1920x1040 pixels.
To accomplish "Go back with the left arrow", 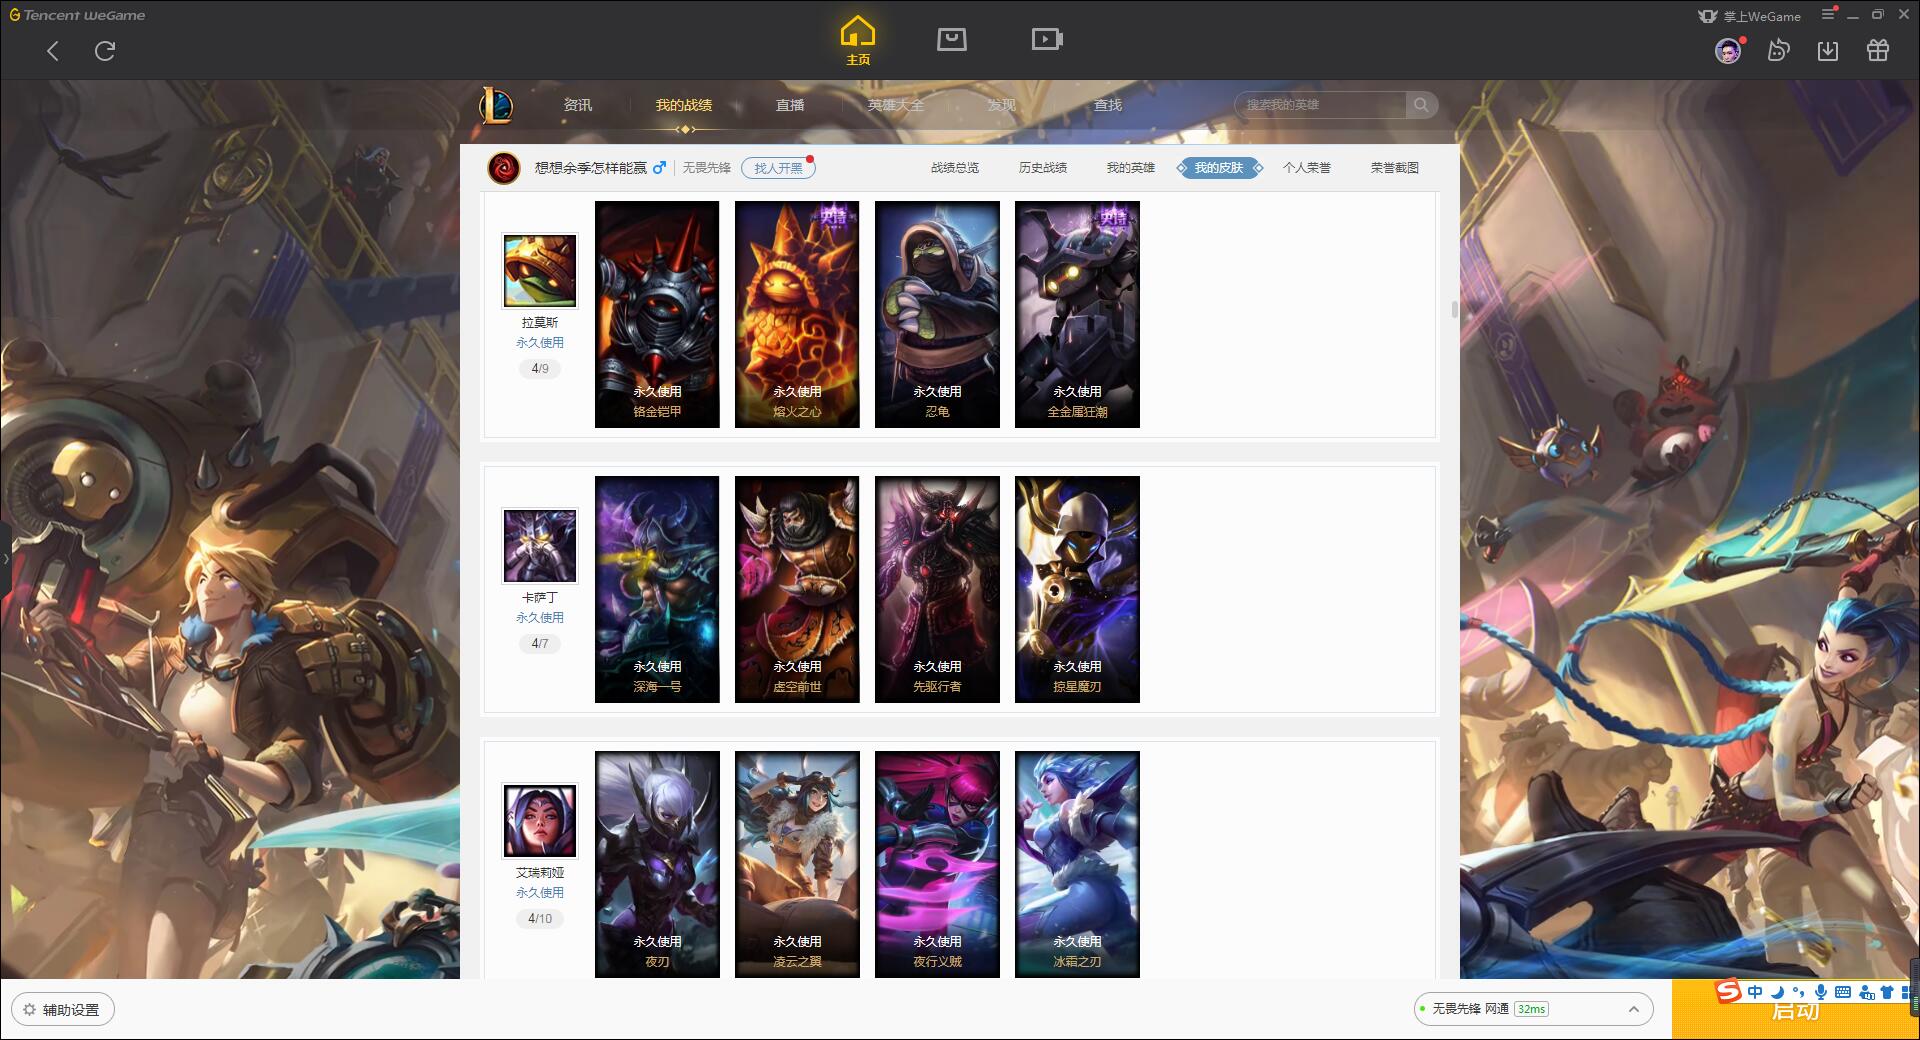I will (53, 51).
